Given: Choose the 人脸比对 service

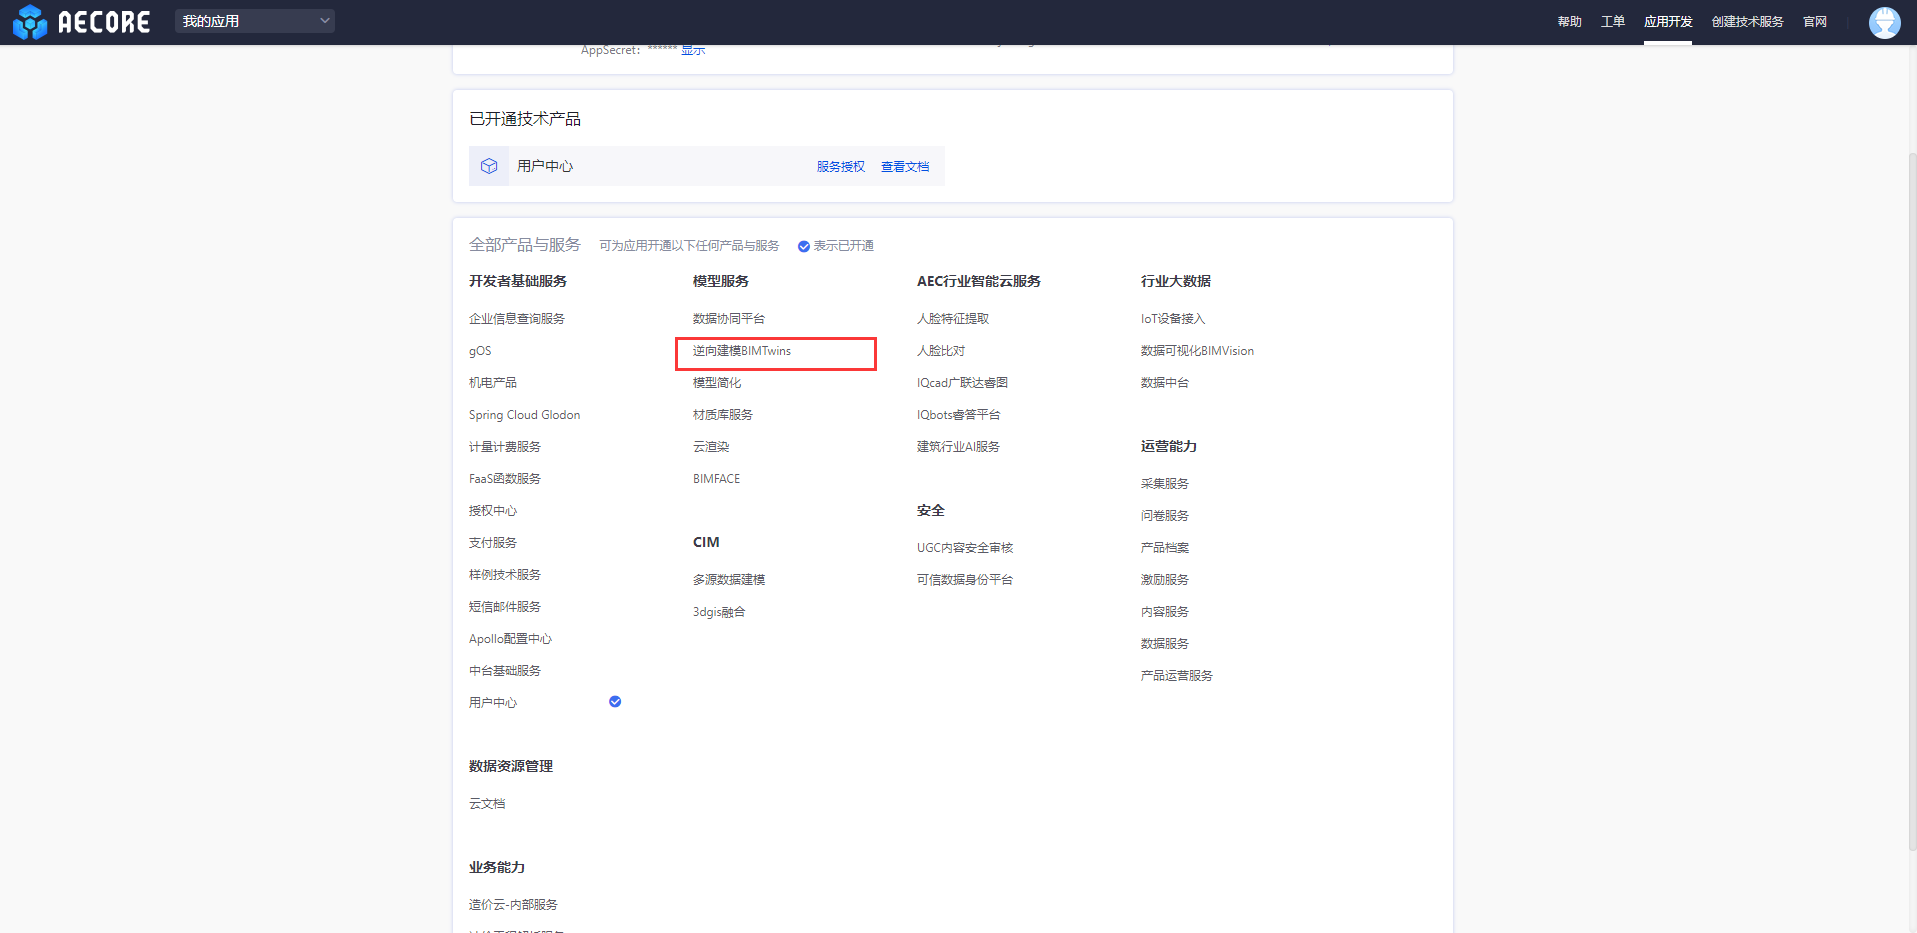Looking at the screenshot, I should point(940,351).
